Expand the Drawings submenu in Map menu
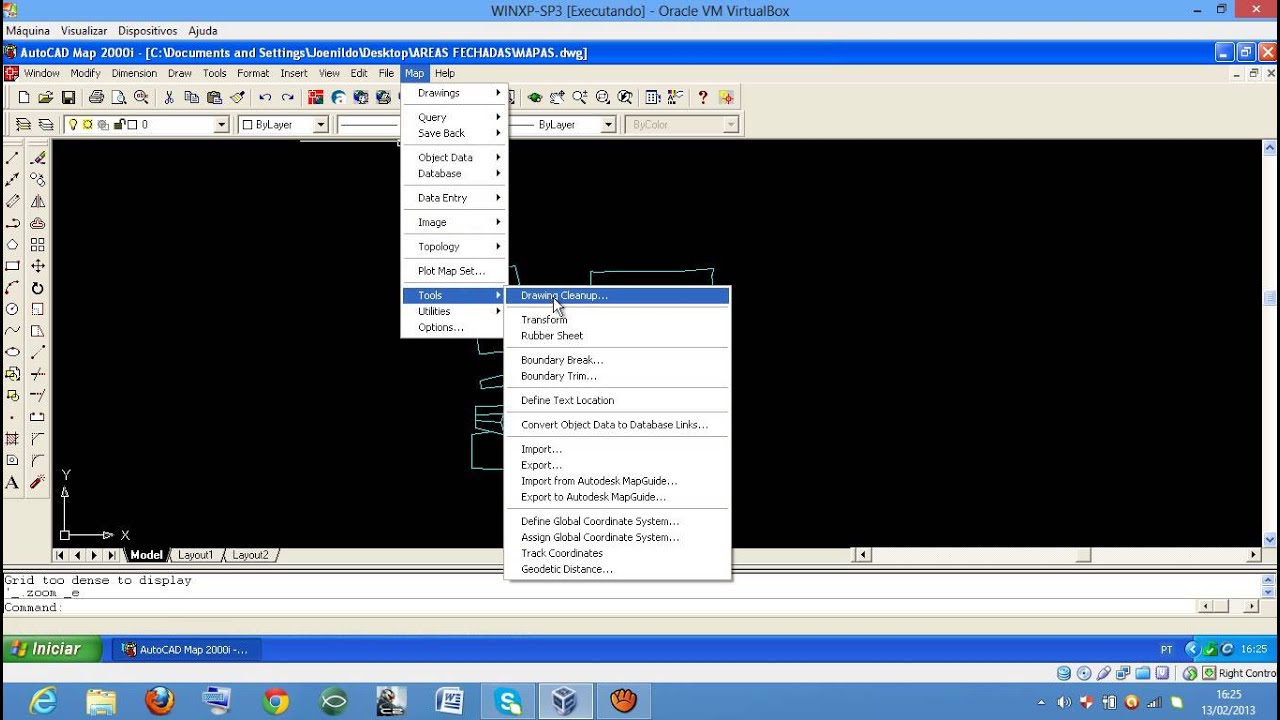 pyautogui.click(x=455, y=93)
